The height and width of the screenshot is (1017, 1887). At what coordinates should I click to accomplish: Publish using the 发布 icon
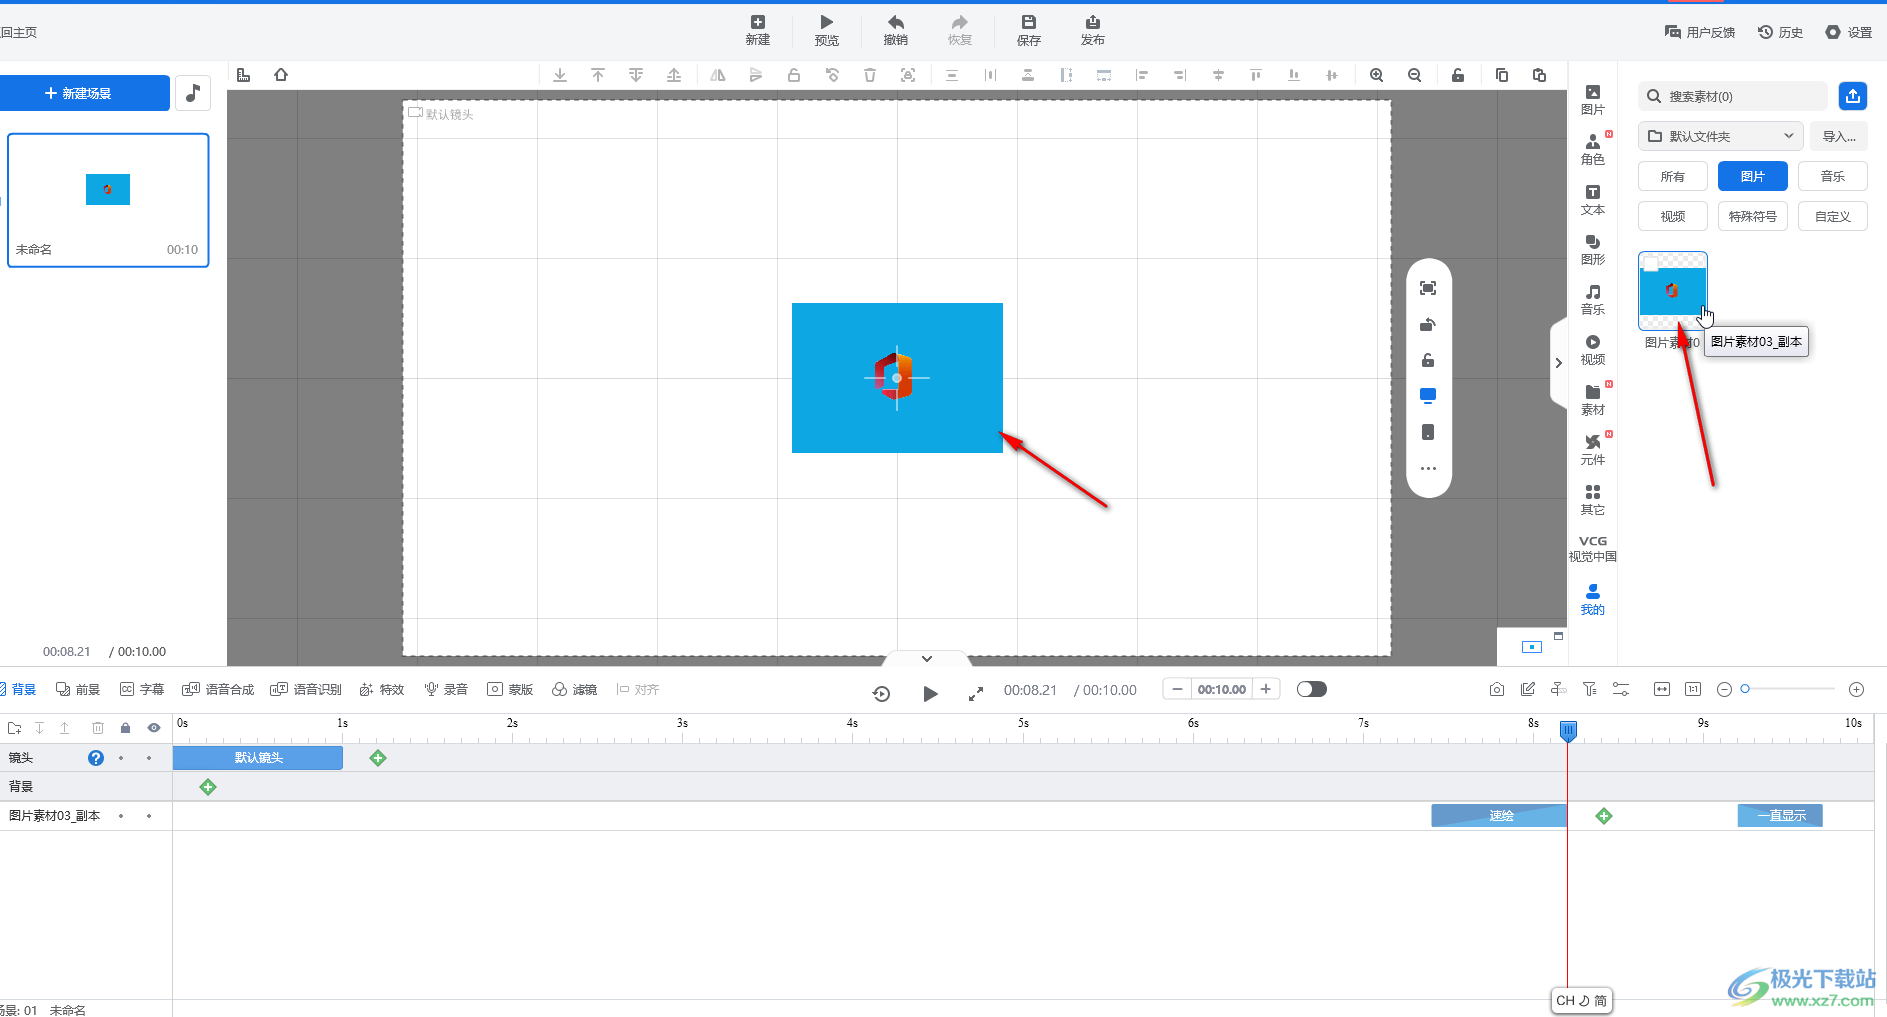1092,30
